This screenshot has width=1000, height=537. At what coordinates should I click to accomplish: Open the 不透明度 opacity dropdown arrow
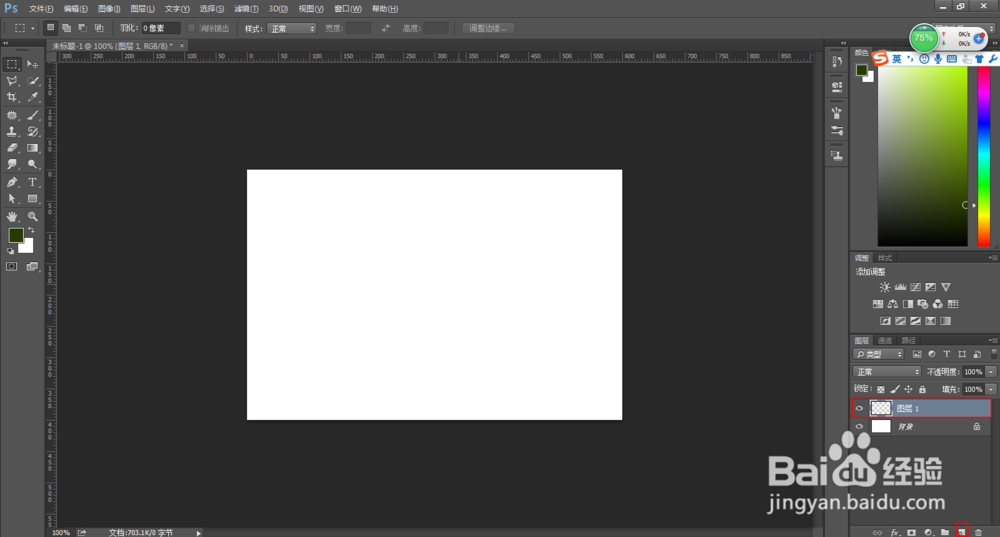point(991,372)
